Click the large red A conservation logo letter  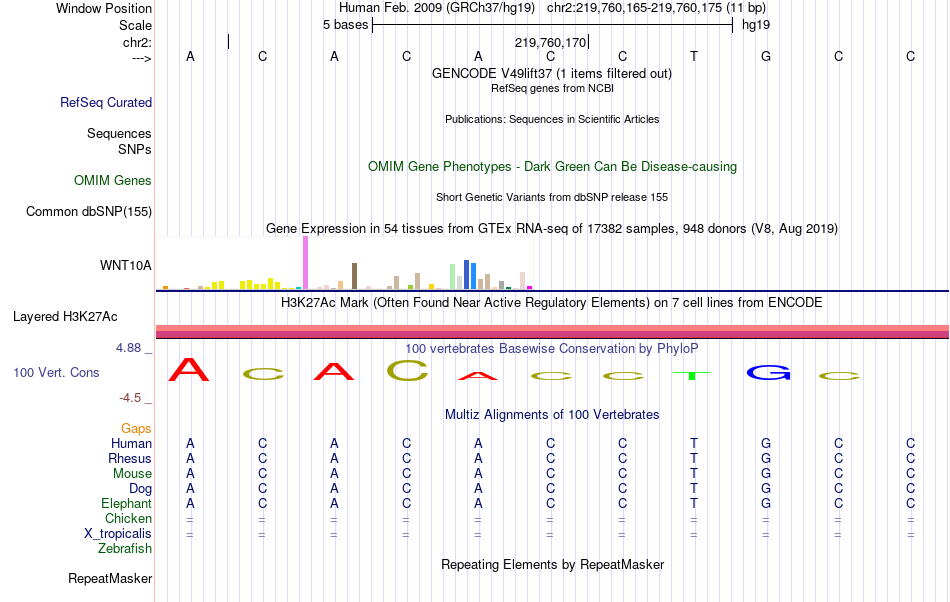(x=189, y=369)
